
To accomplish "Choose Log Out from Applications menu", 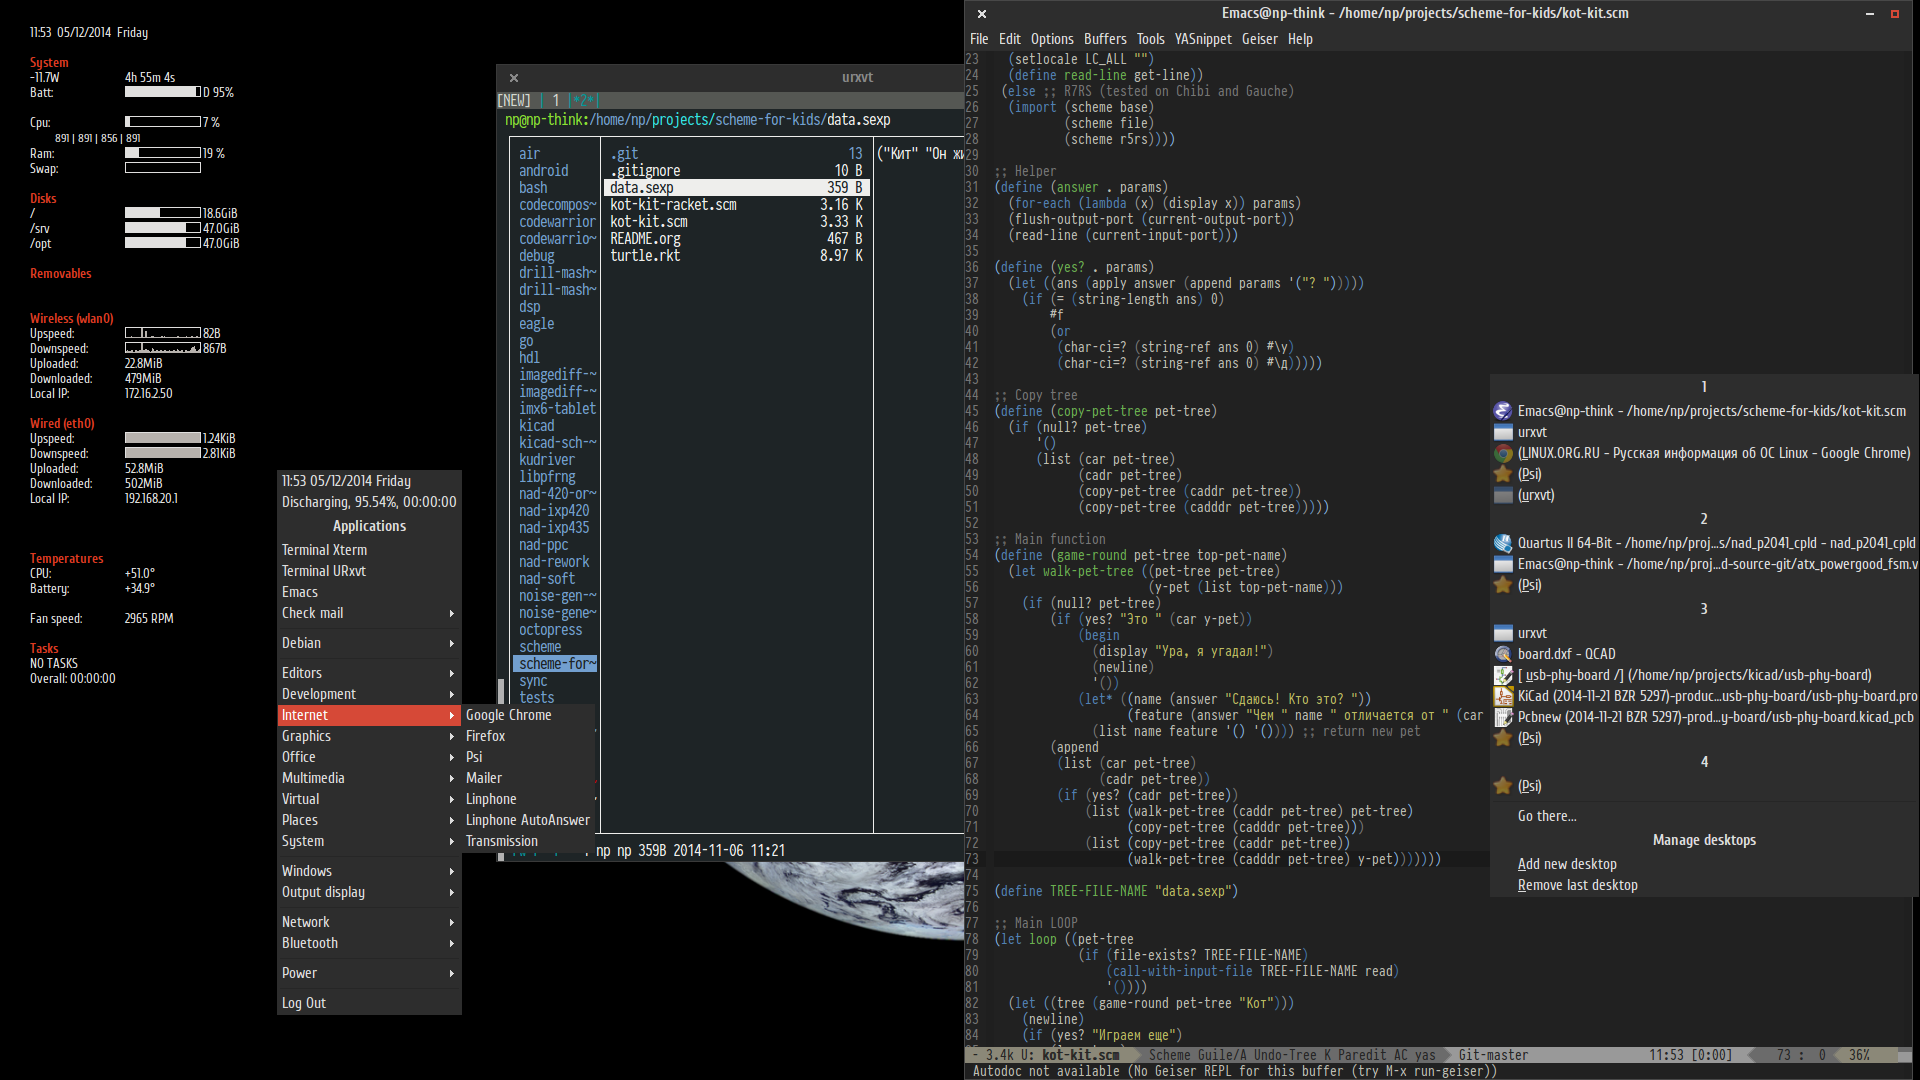I will tap(369, 1003).
